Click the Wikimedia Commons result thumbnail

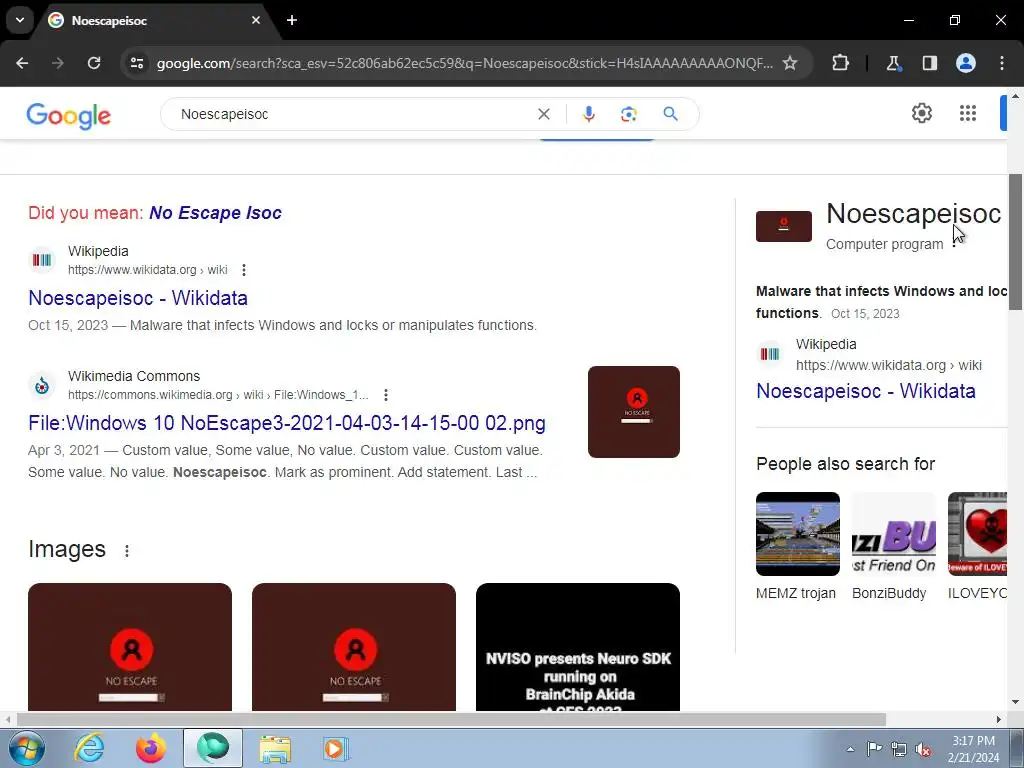(x=633, y=411)
